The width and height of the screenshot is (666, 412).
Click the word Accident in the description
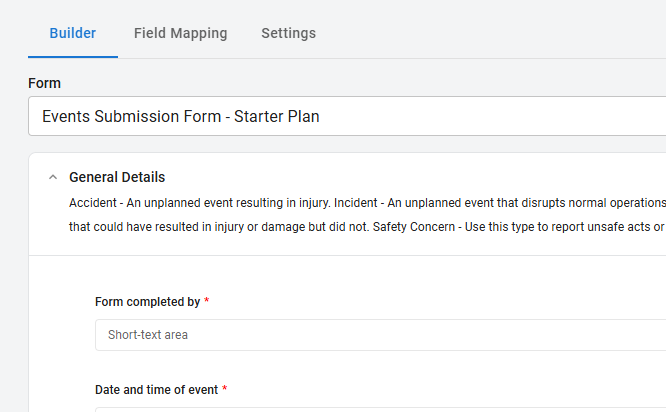coord(93,202)
